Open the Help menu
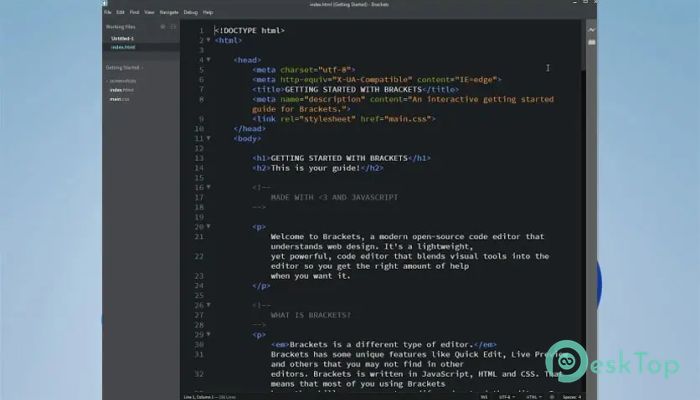 (x=208, y=12)
